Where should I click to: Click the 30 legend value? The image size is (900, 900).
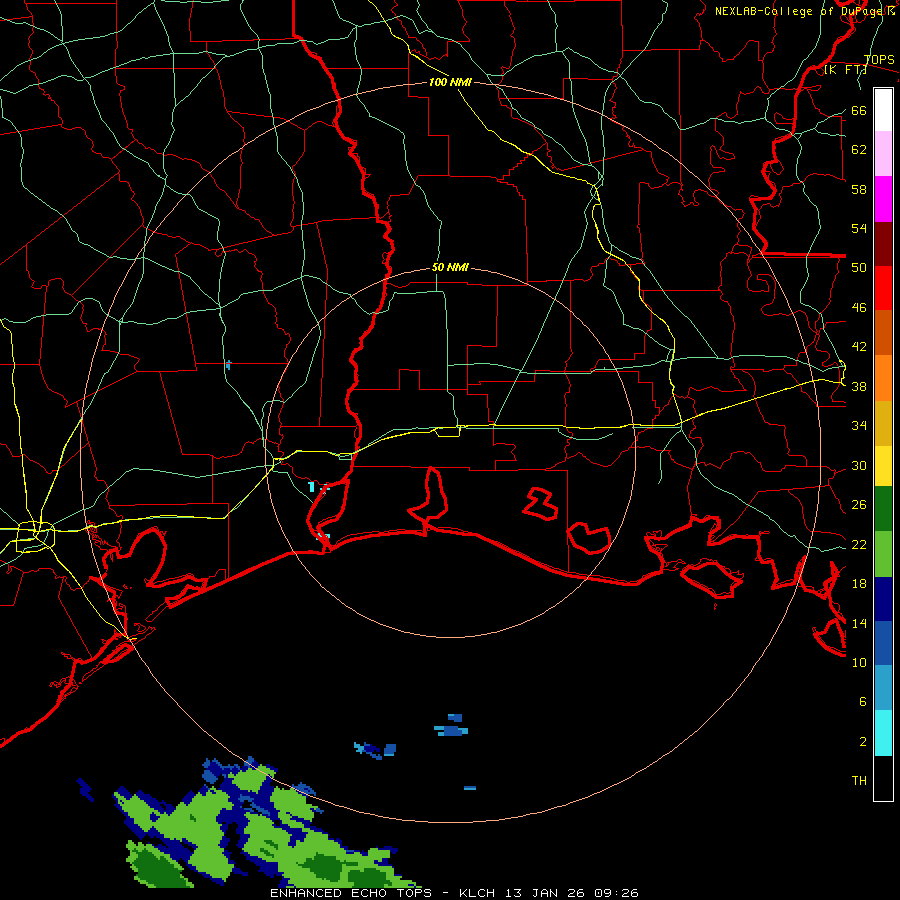click(x=859, y=465)
